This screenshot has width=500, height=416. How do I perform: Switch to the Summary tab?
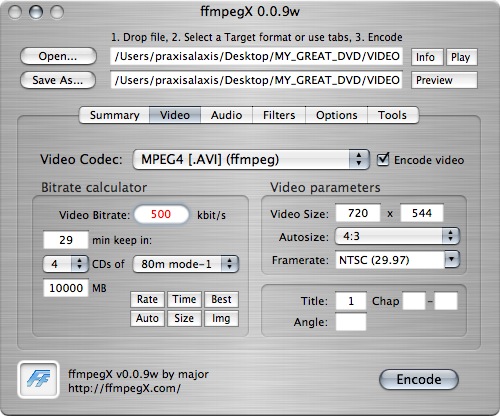114,115
